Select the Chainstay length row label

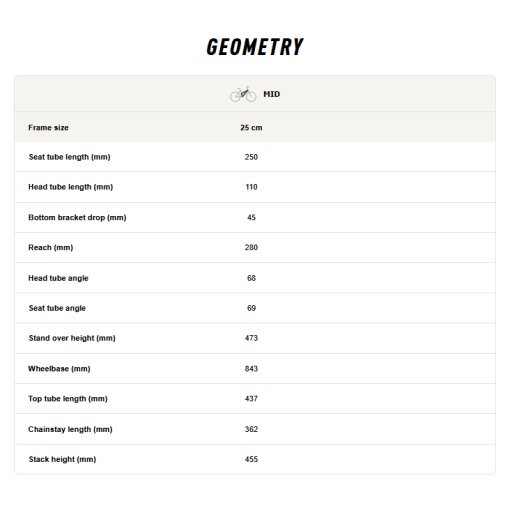click(x=70, y=429)
